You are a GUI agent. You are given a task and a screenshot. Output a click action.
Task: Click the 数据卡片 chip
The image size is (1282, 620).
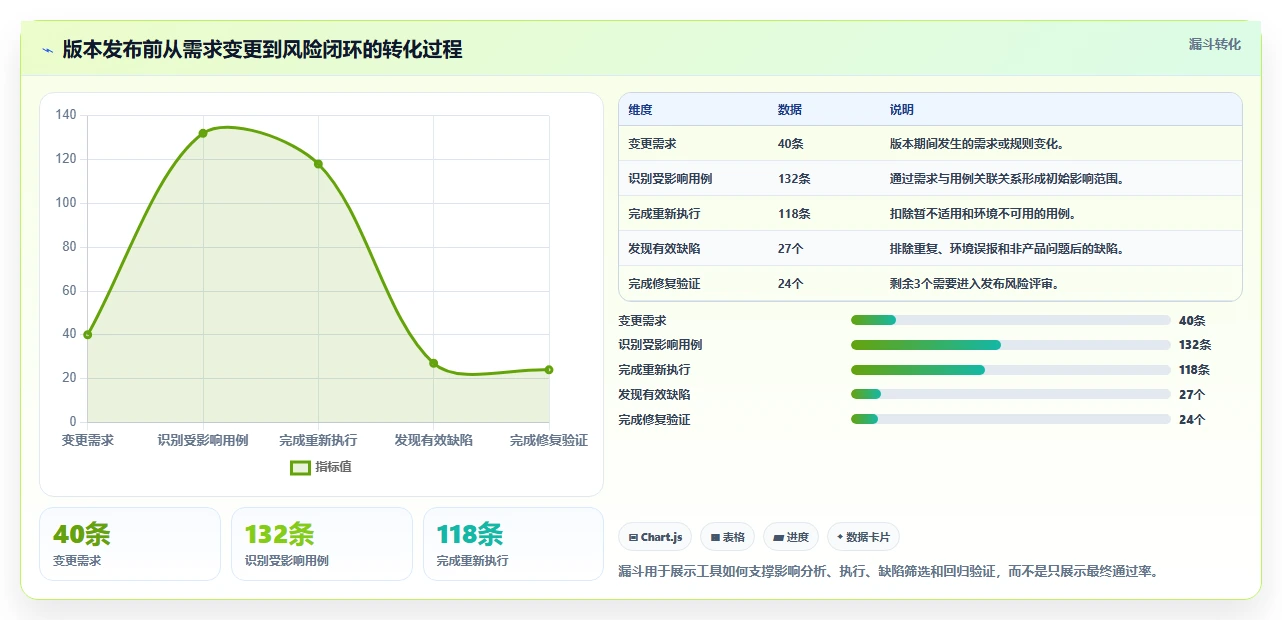click(x=863, y=537)
